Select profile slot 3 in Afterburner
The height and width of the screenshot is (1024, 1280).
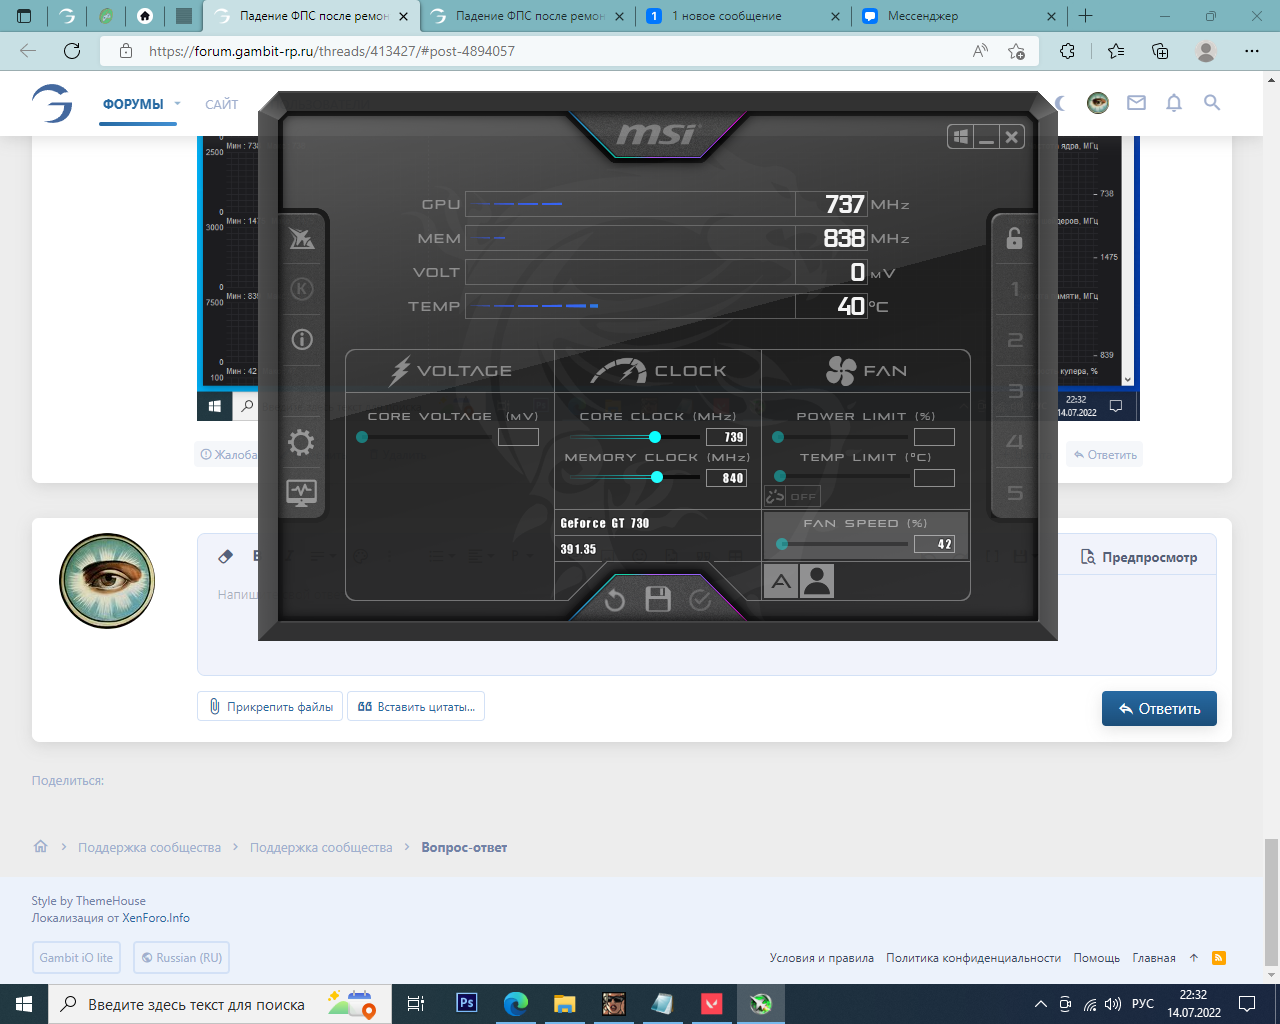(1015, 391)
